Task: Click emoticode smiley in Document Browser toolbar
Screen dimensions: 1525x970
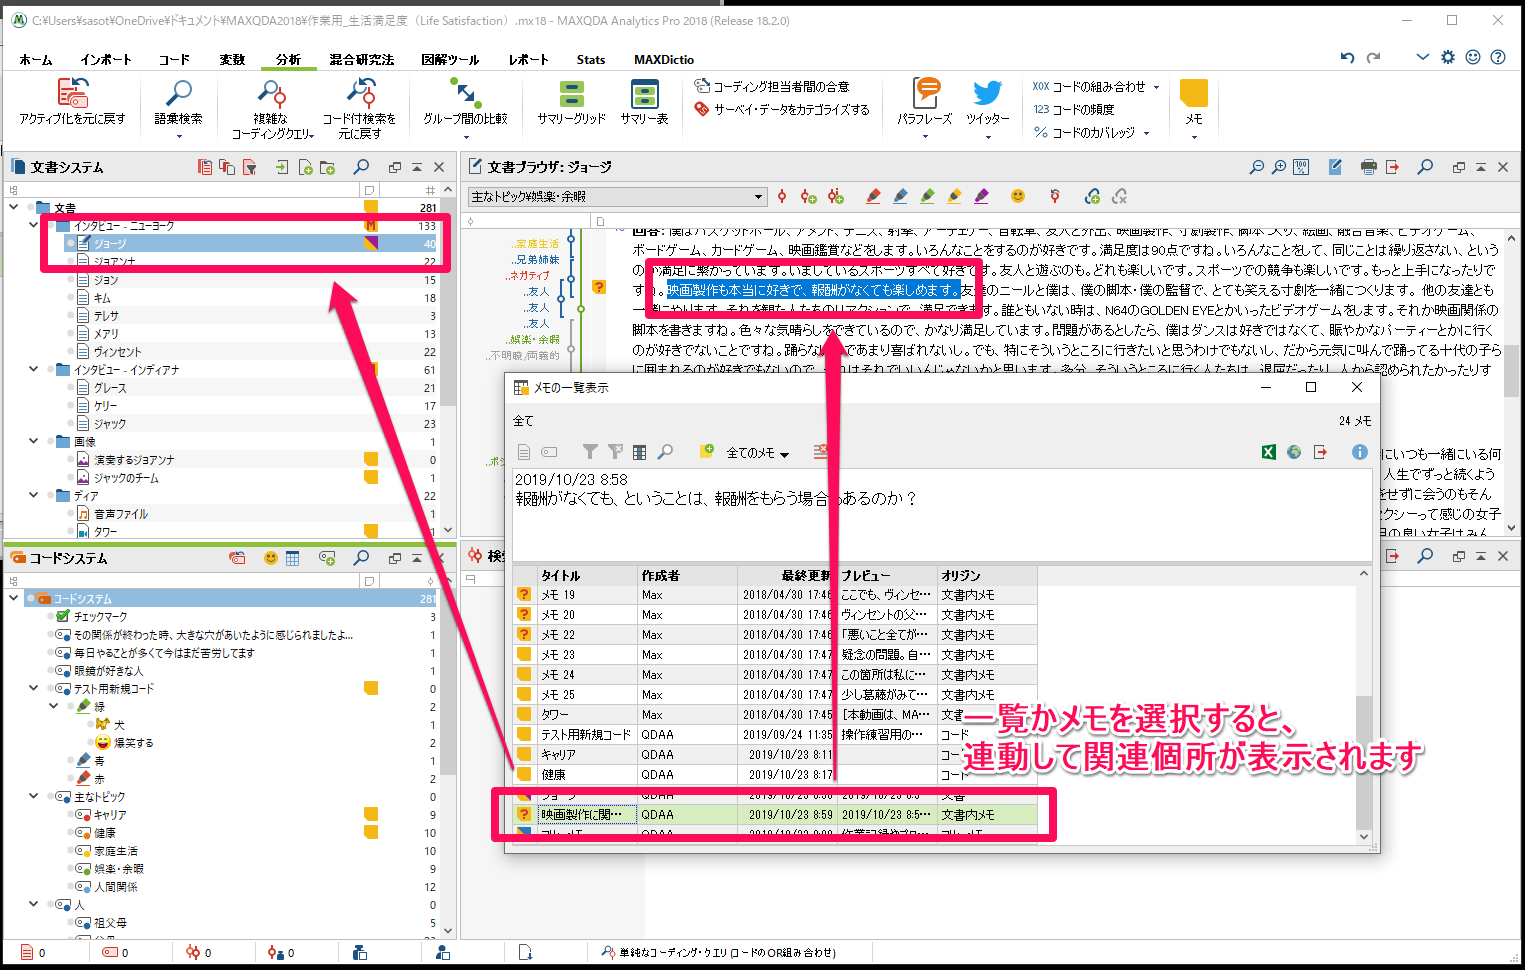Action: [1018, 196]
